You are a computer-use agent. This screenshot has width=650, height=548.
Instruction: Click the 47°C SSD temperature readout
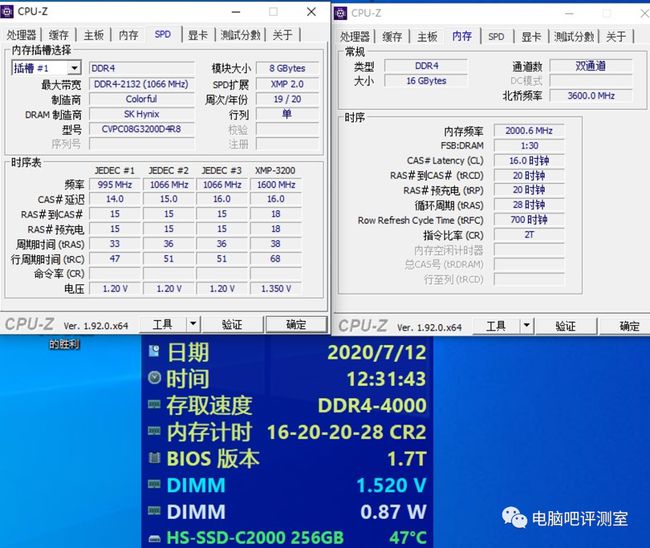click(407, 538)
